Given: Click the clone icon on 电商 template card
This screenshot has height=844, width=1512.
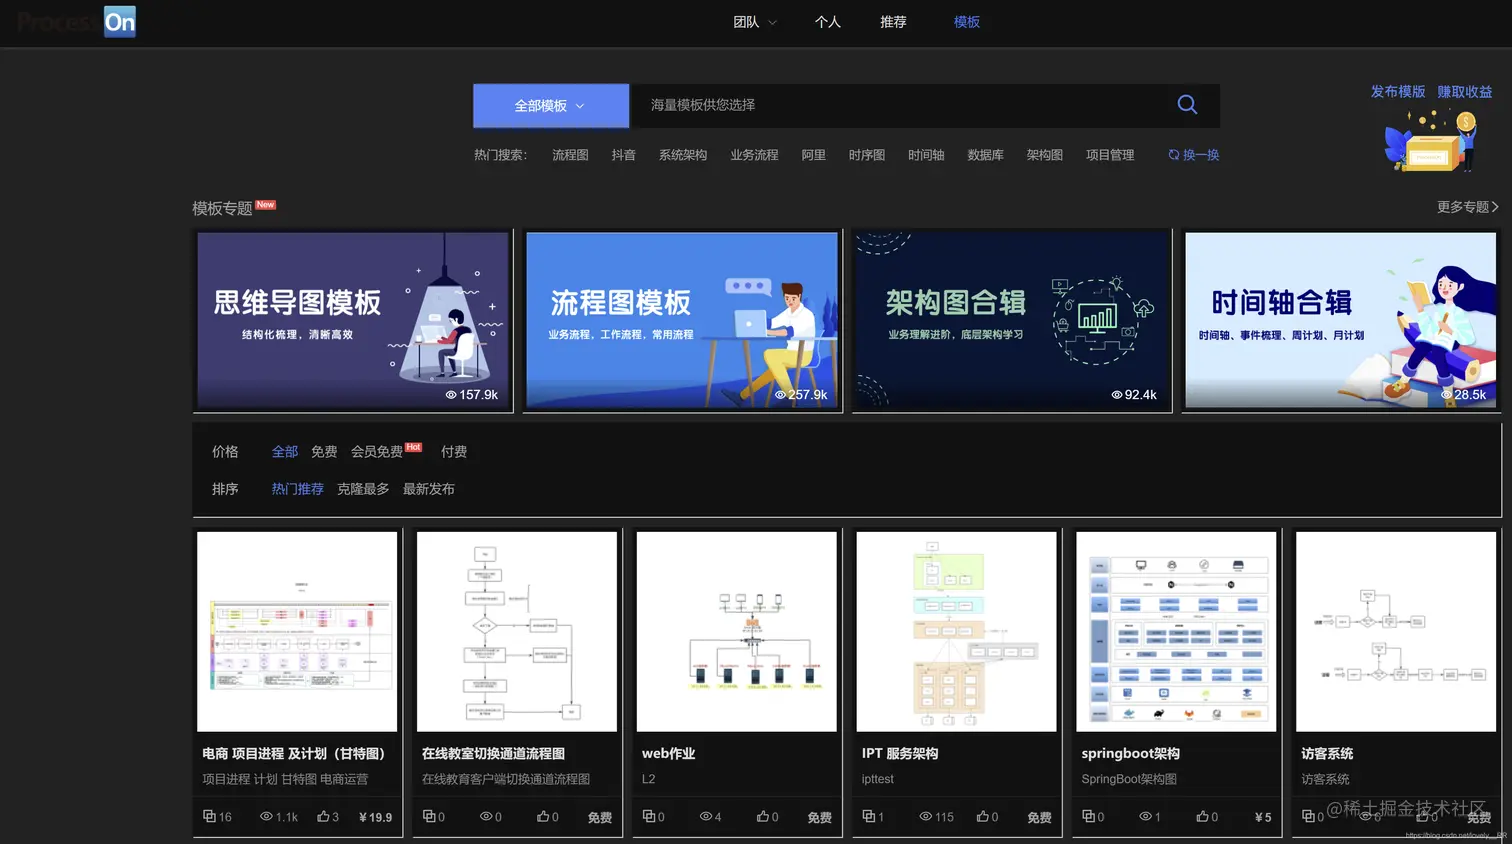Looking at the screenshot, I should point(207,816).
